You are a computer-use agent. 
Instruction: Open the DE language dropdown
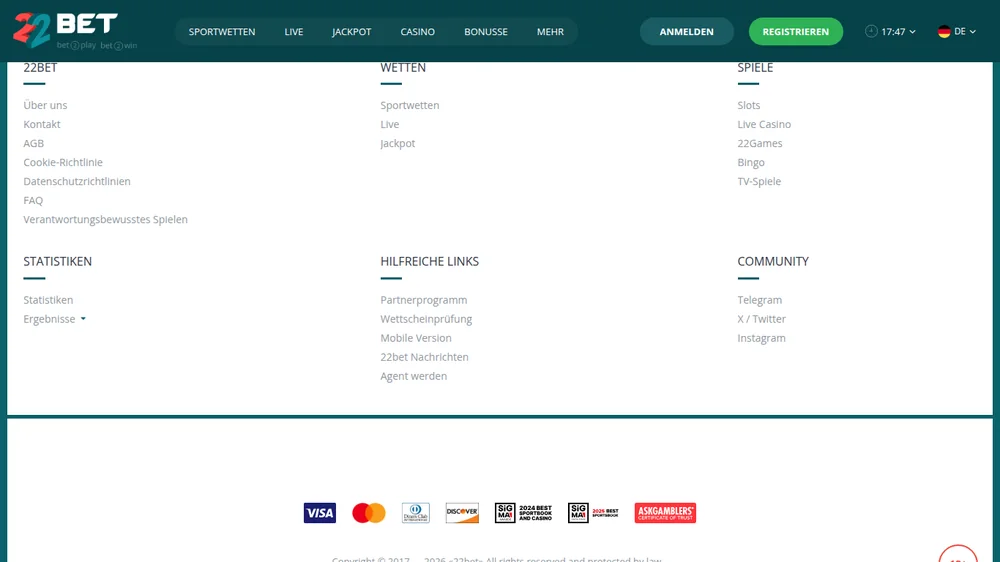957,31
